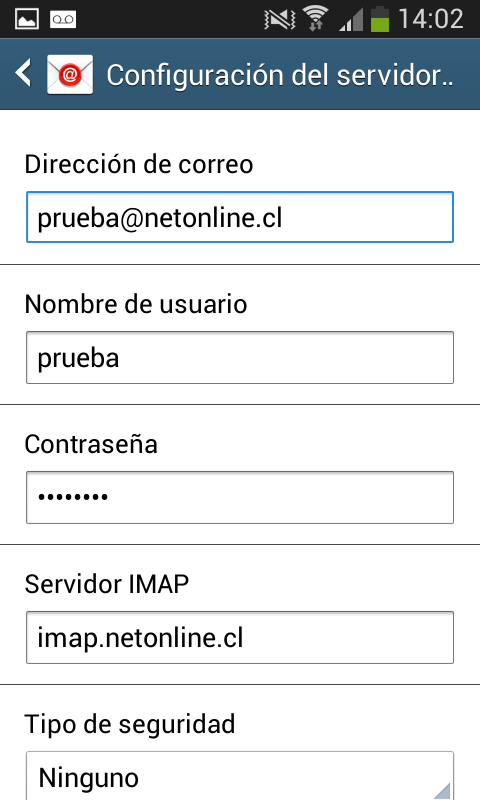This screenshot has width=480, height=800.
Task: Tap the Wi-Fi status icon
Action: [315, 18]
